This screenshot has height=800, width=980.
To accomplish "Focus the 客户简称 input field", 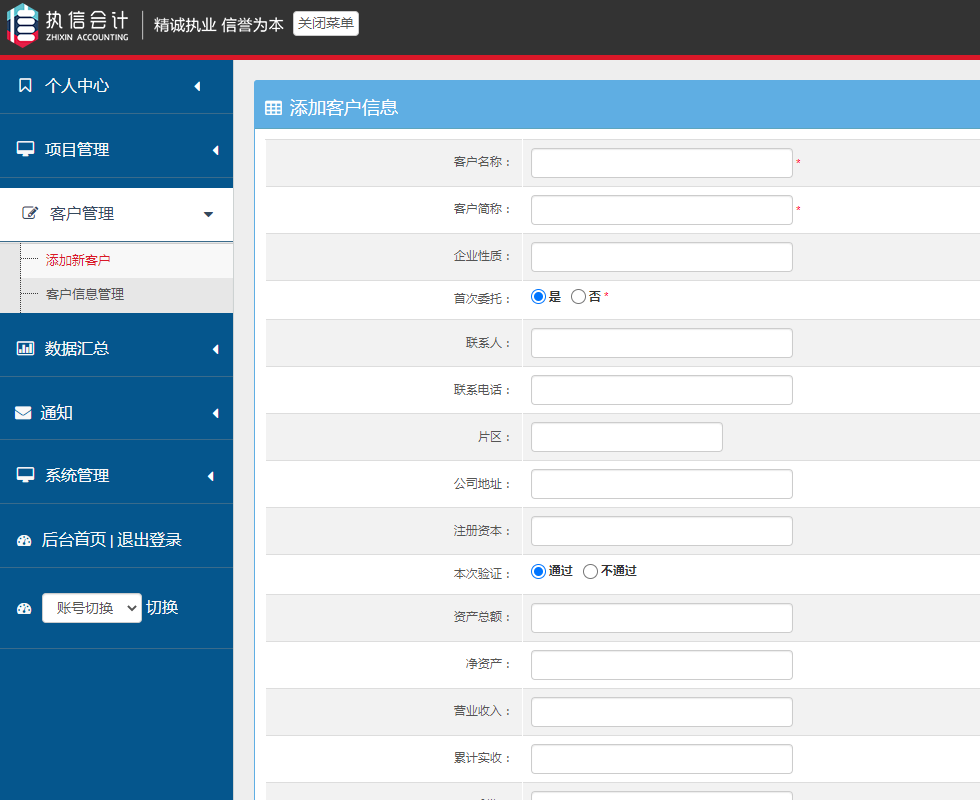I will tap(662, 210).
